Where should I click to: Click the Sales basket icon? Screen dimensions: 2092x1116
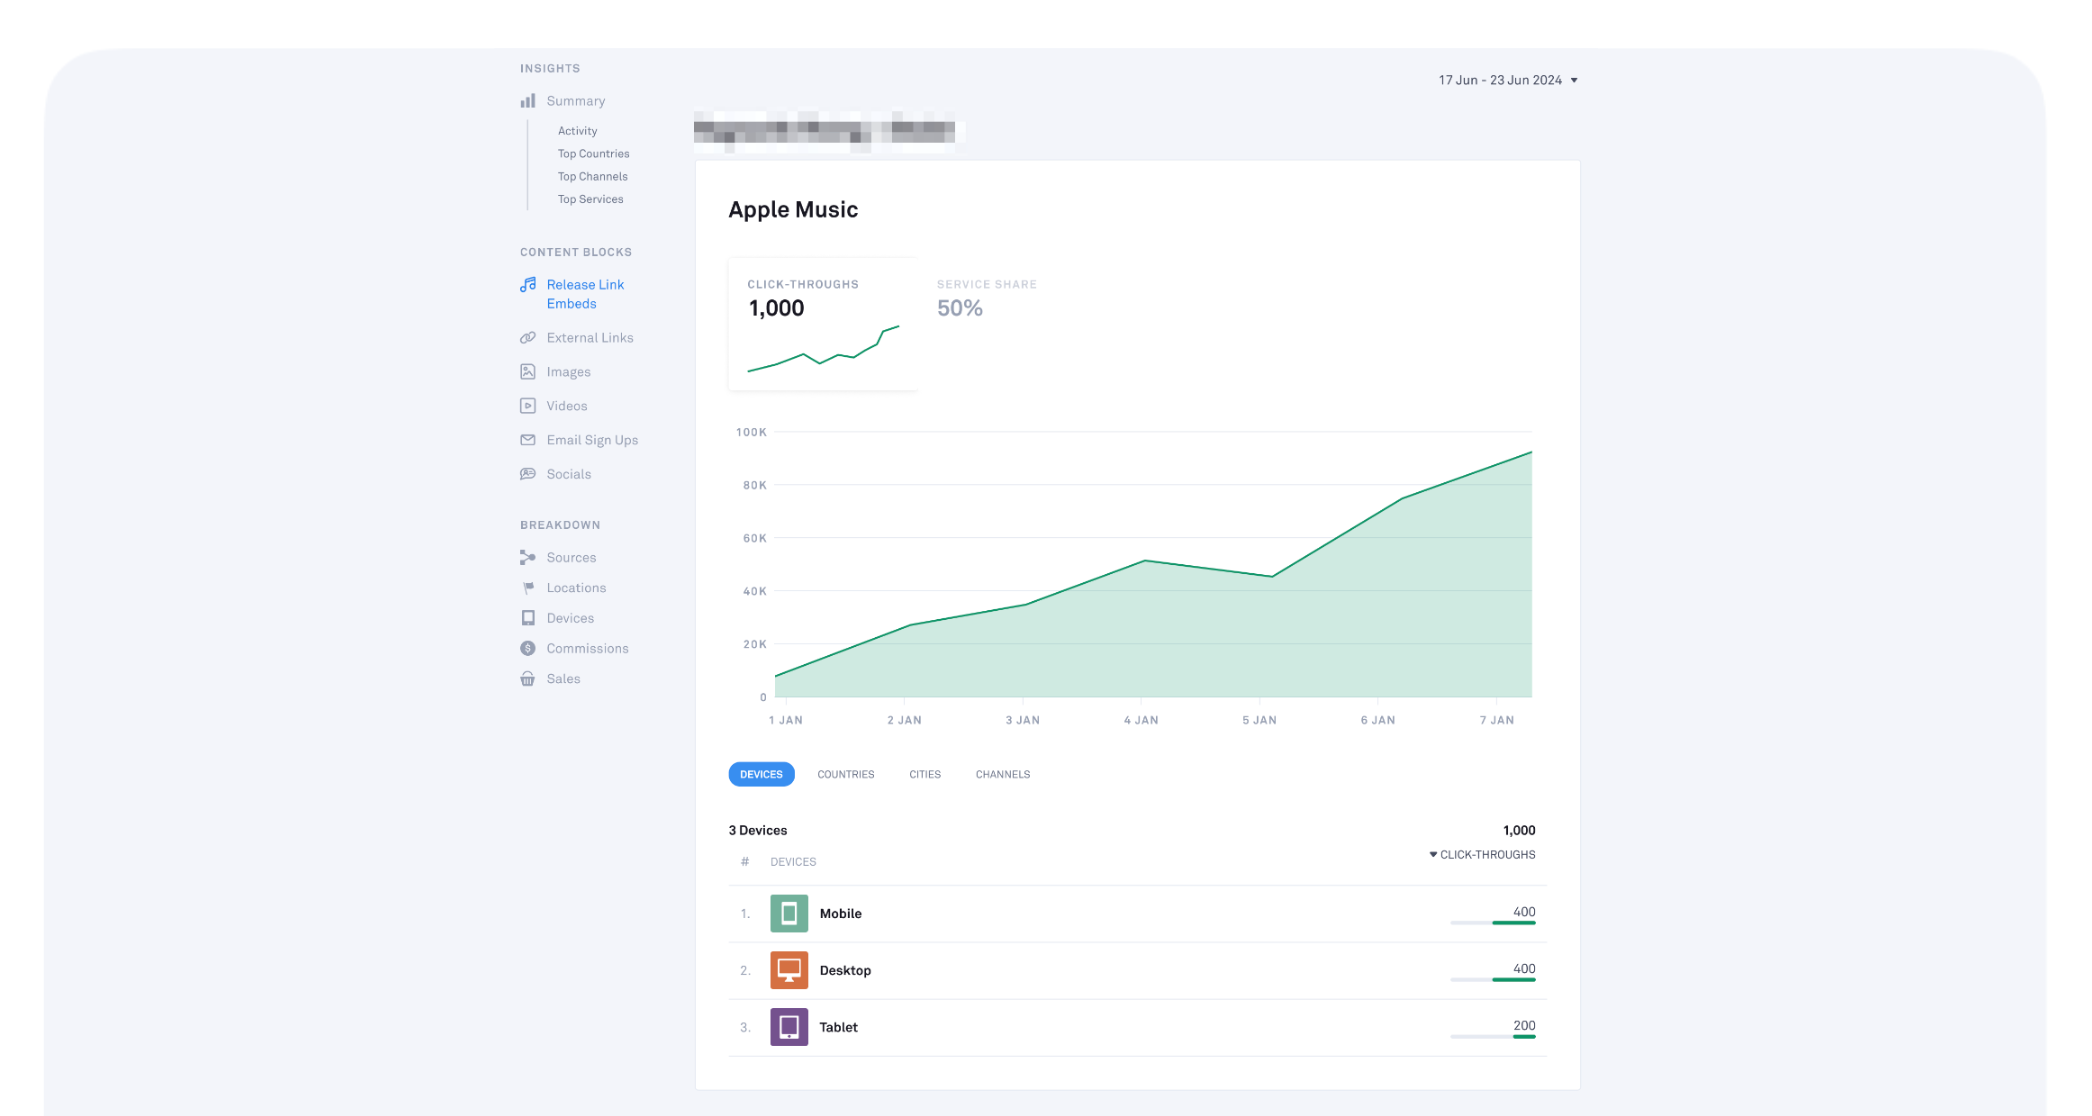click(x=528, y=679)
